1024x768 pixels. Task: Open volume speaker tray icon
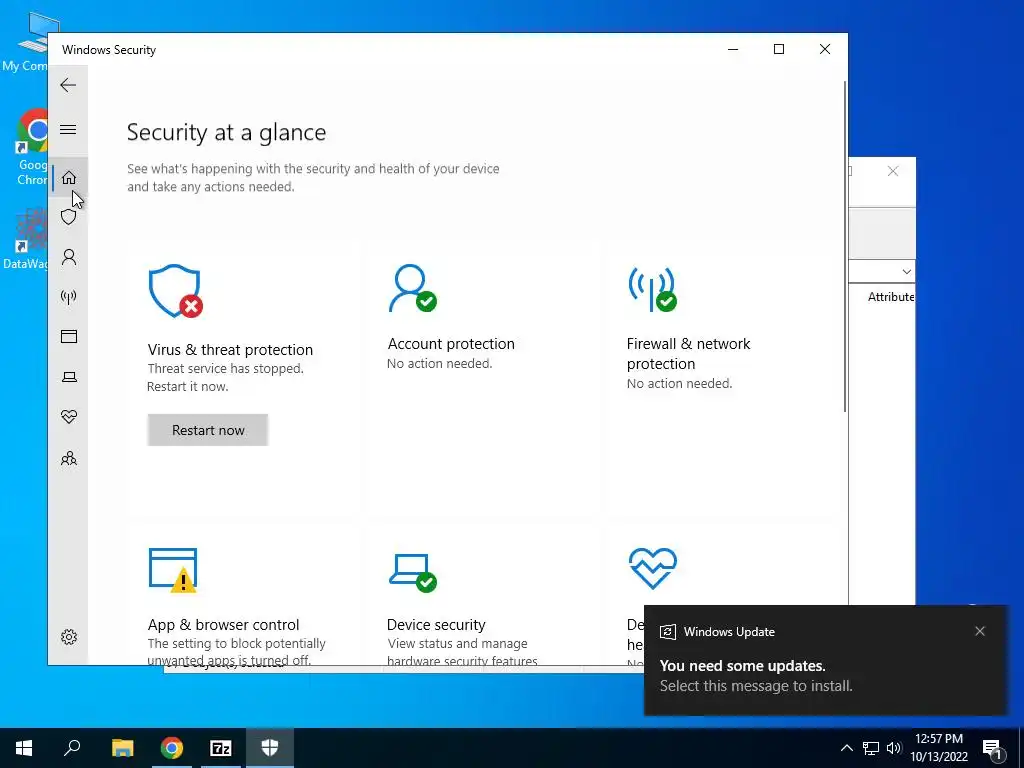(894, 748)
